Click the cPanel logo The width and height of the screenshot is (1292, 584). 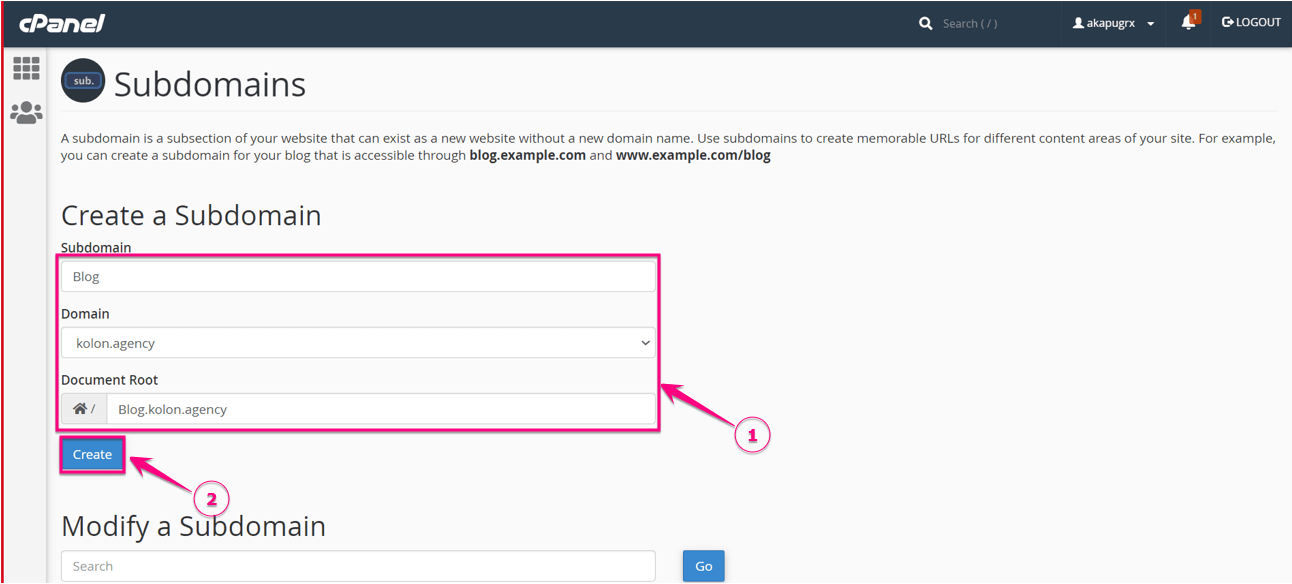(x=62, y=23)
